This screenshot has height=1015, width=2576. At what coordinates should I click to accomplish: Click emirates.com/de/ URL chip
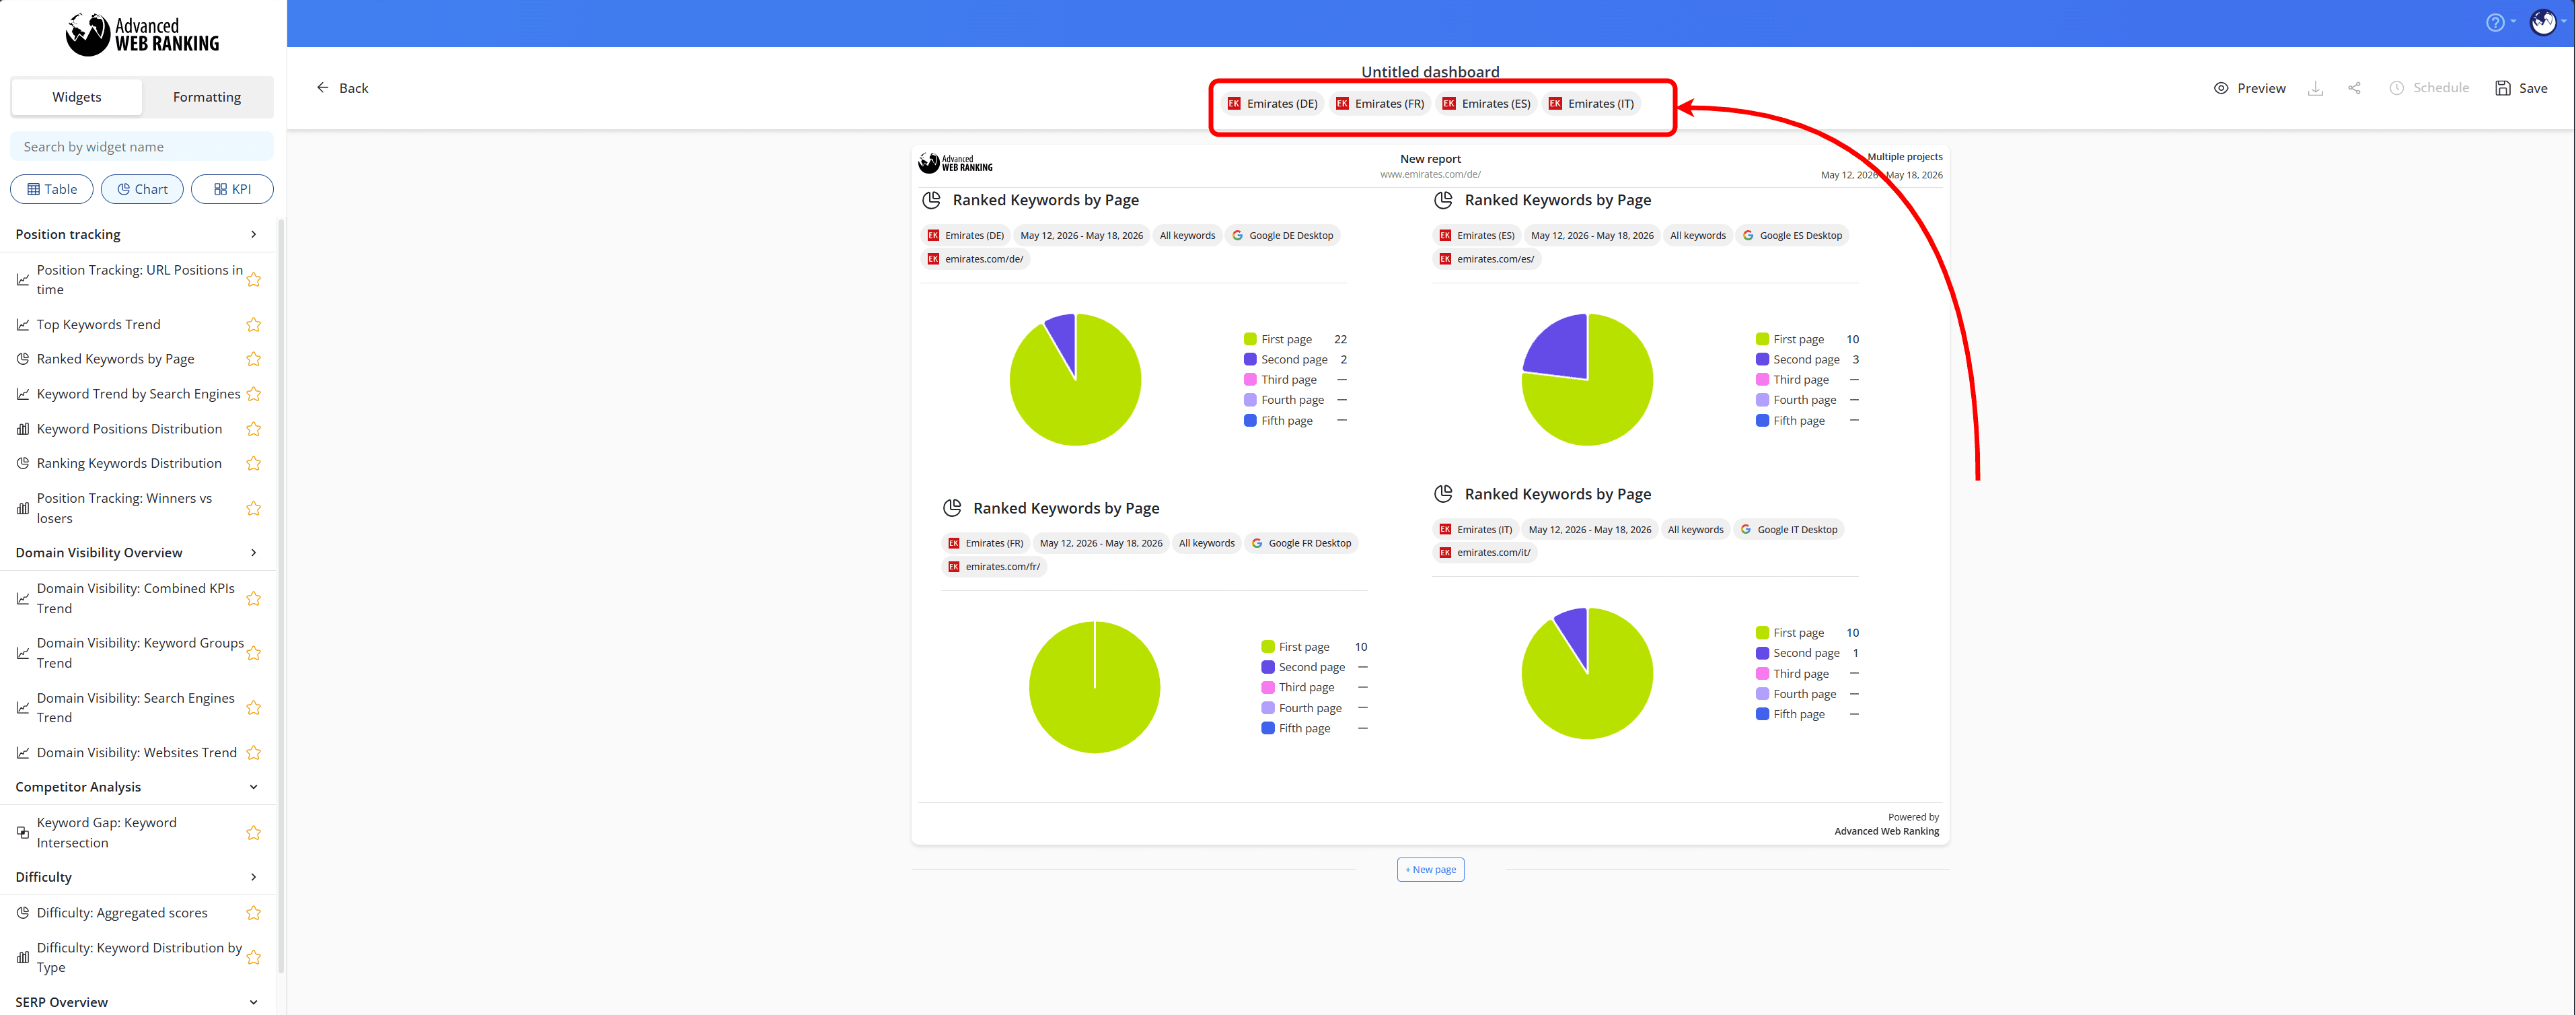click(x=975, y=259)
